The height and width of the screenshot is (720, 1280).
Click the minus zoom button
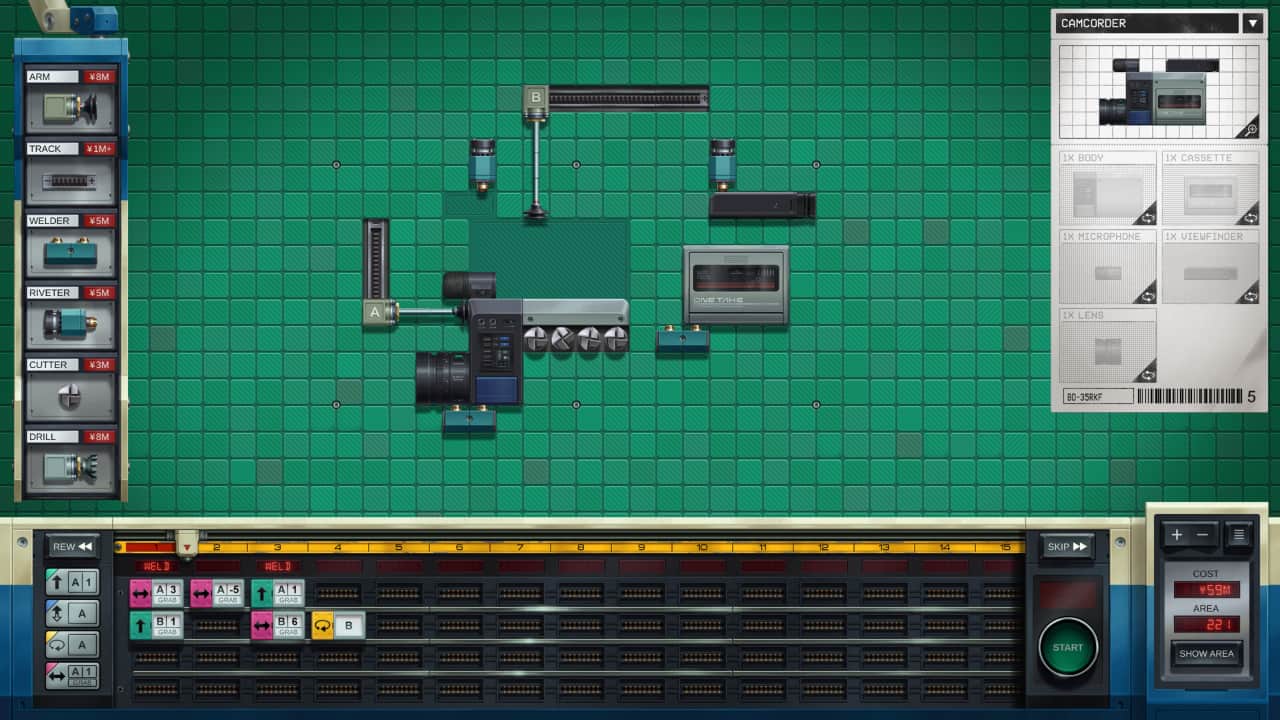[x=1202, y=535]
